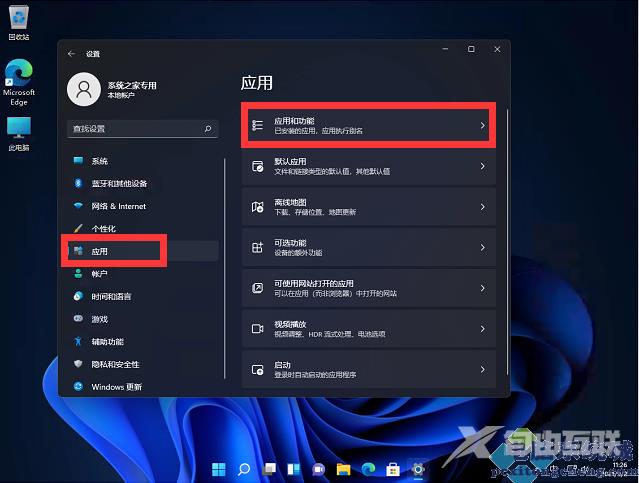Image resolution: width=639 pixels, height=483 pixels.
Task: Expand 默认应用 with its chevron
Action: click(x=483, y=166)
